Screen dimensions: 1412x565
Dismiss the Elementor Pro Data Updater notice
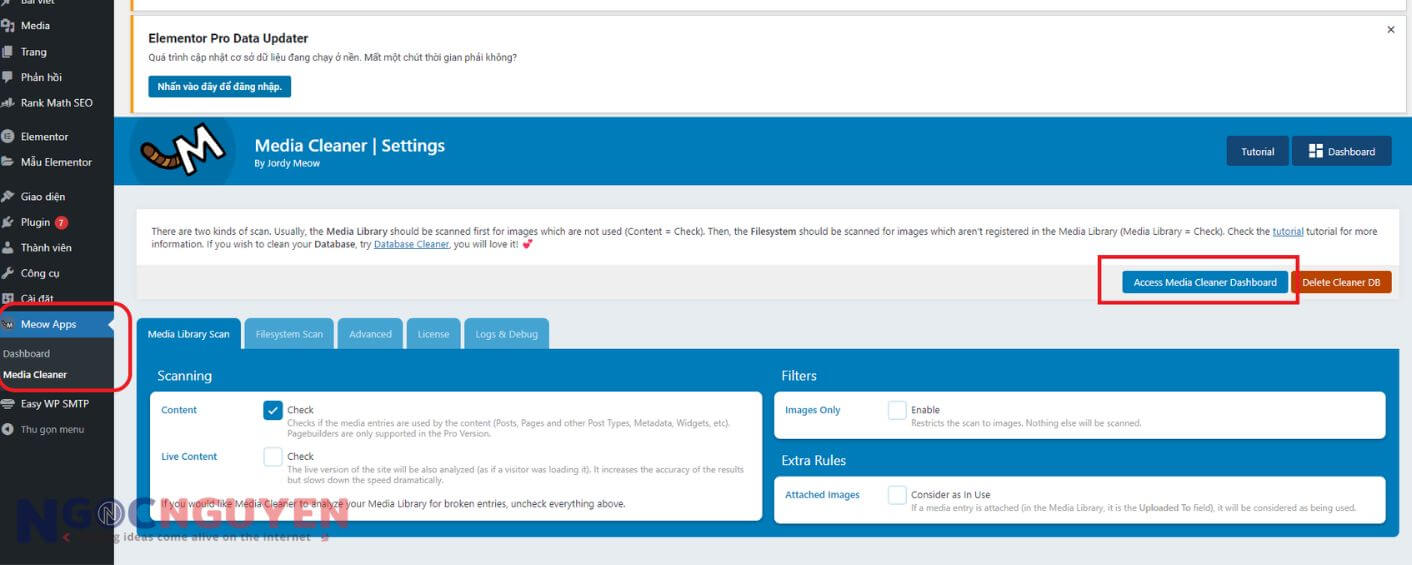1390,30
